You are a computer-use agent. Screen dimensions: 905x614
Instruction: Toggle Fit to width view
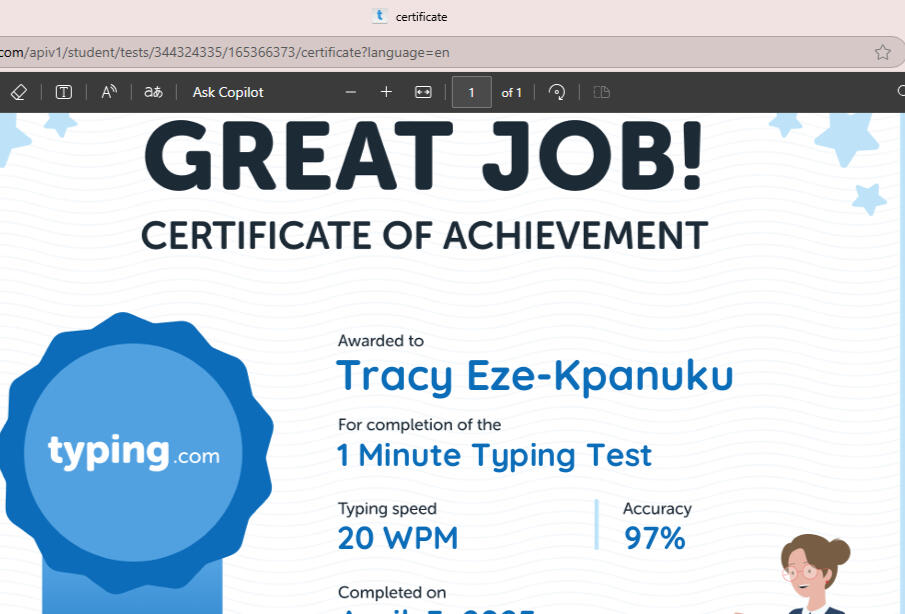click(x=423, y=92)
